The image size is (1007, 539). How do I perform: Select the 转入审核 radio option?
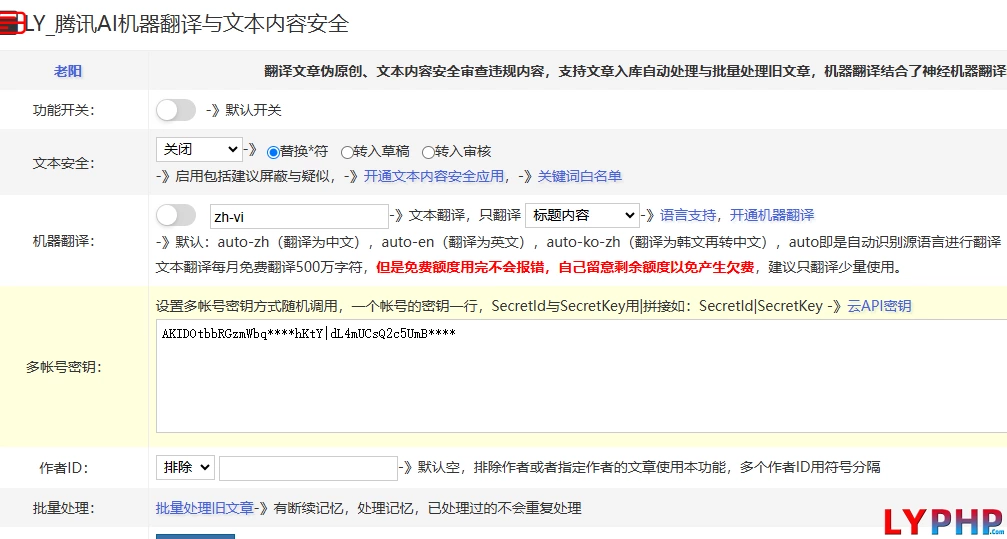pyautogui.click(x=428, y=153)
